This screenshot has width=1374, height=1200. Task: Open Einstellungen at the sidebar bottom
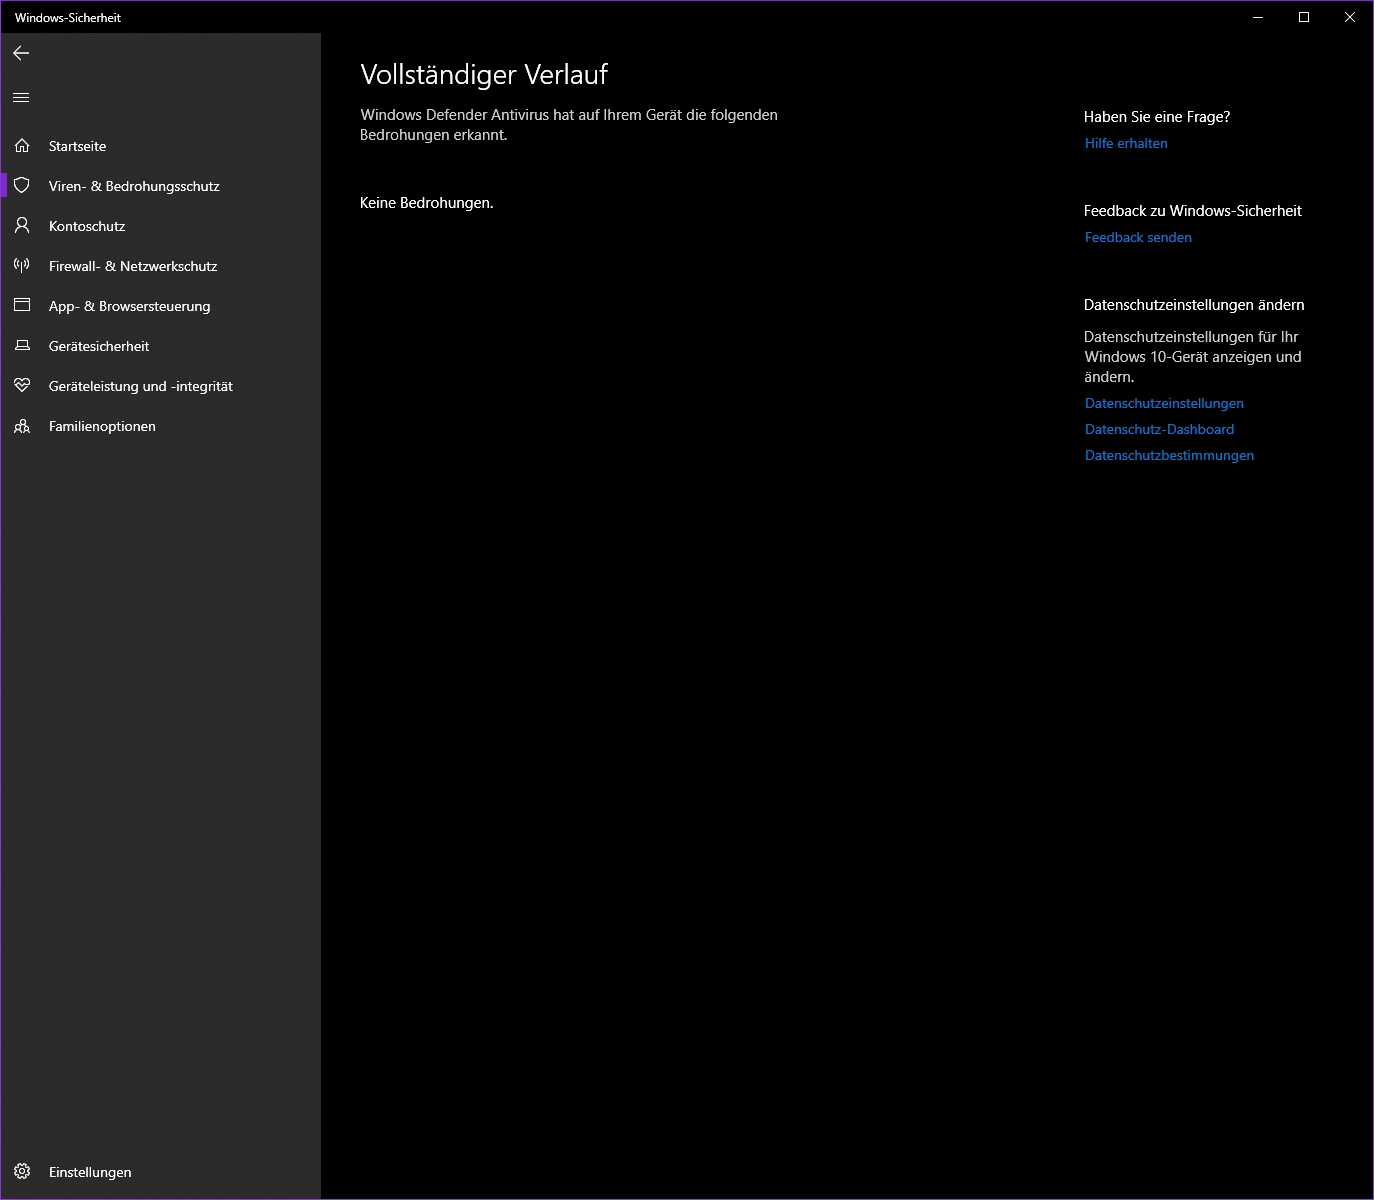[x=160, y=1172]
